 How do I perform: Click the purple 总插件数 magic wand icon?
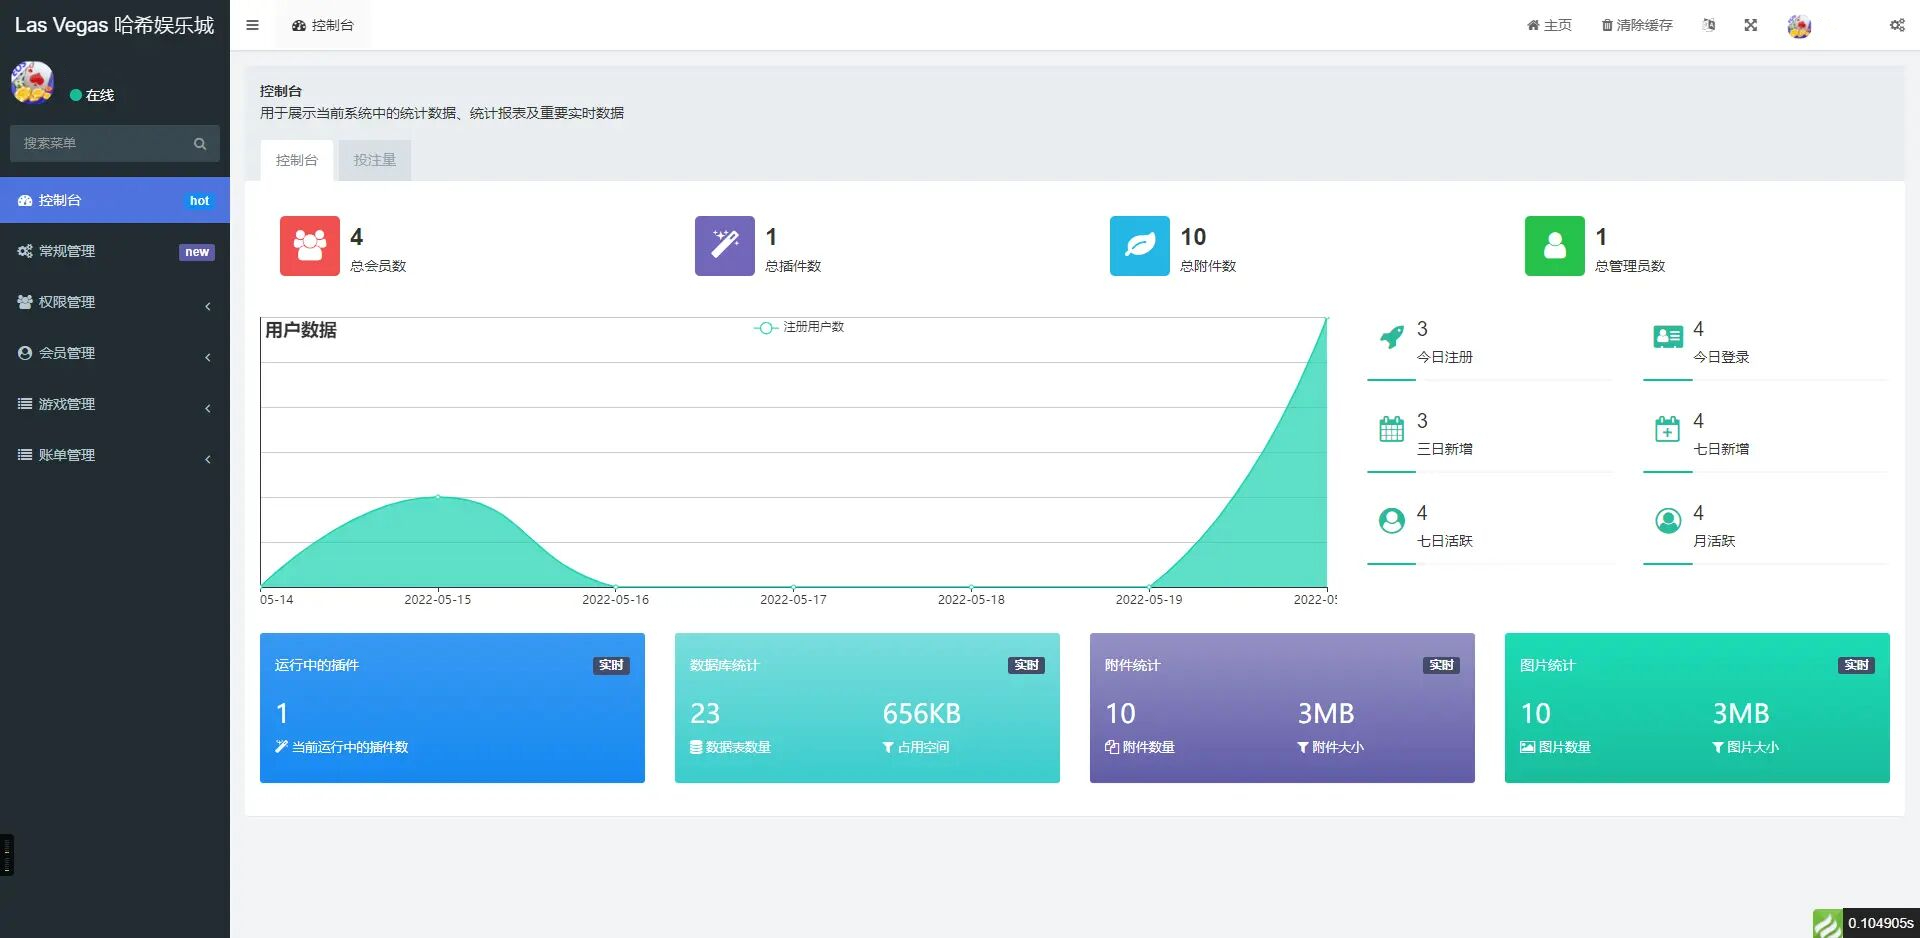pos(725,246)
